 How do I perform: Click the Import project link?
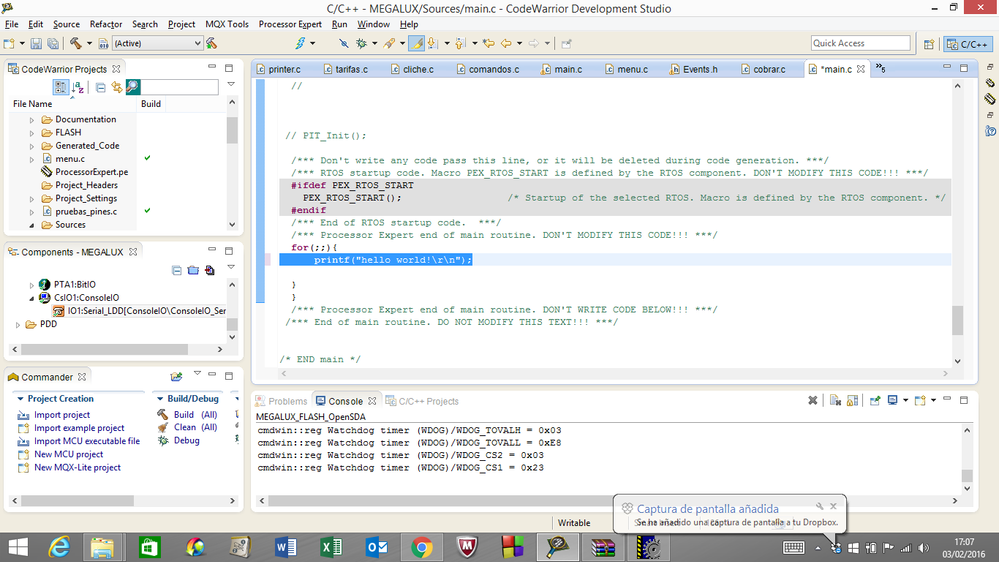coord(62,415)
